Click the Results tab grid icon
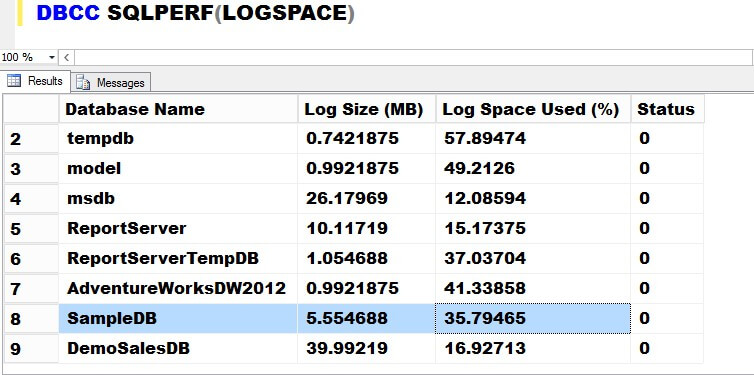754x375 pixels. click(x=14, y=81)
